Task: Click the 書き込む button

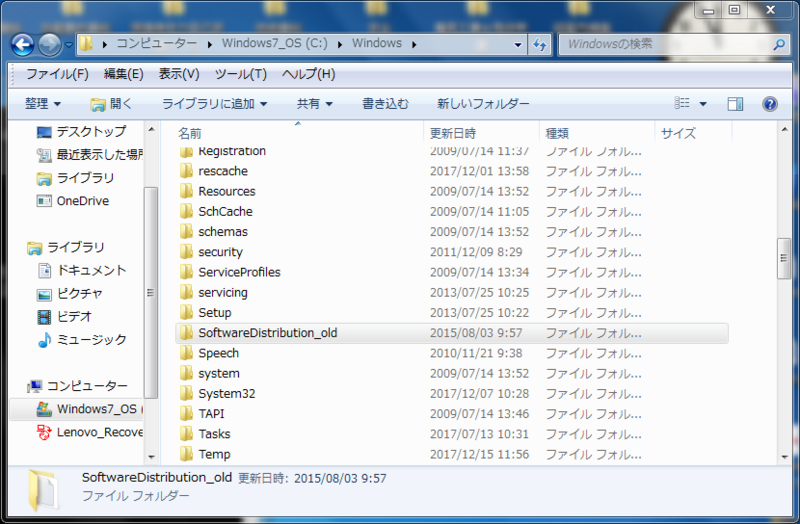Action: coord(385,104)
